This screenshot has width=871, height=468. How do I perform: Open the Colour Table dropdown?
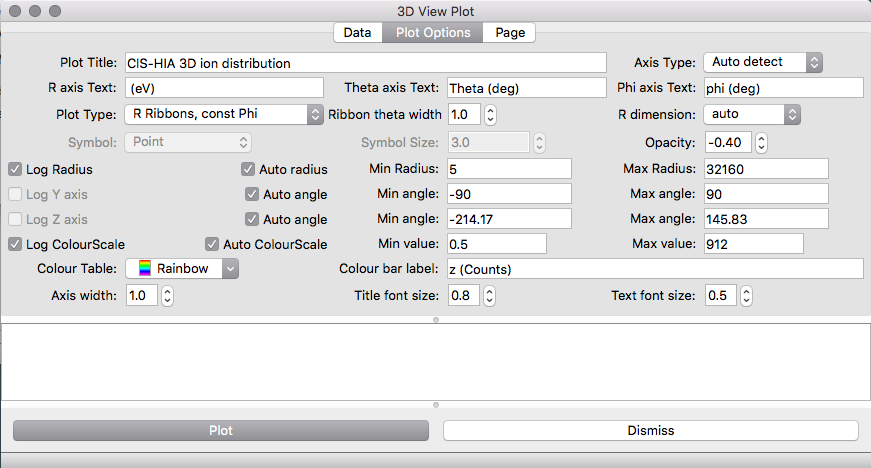point(182,269)
